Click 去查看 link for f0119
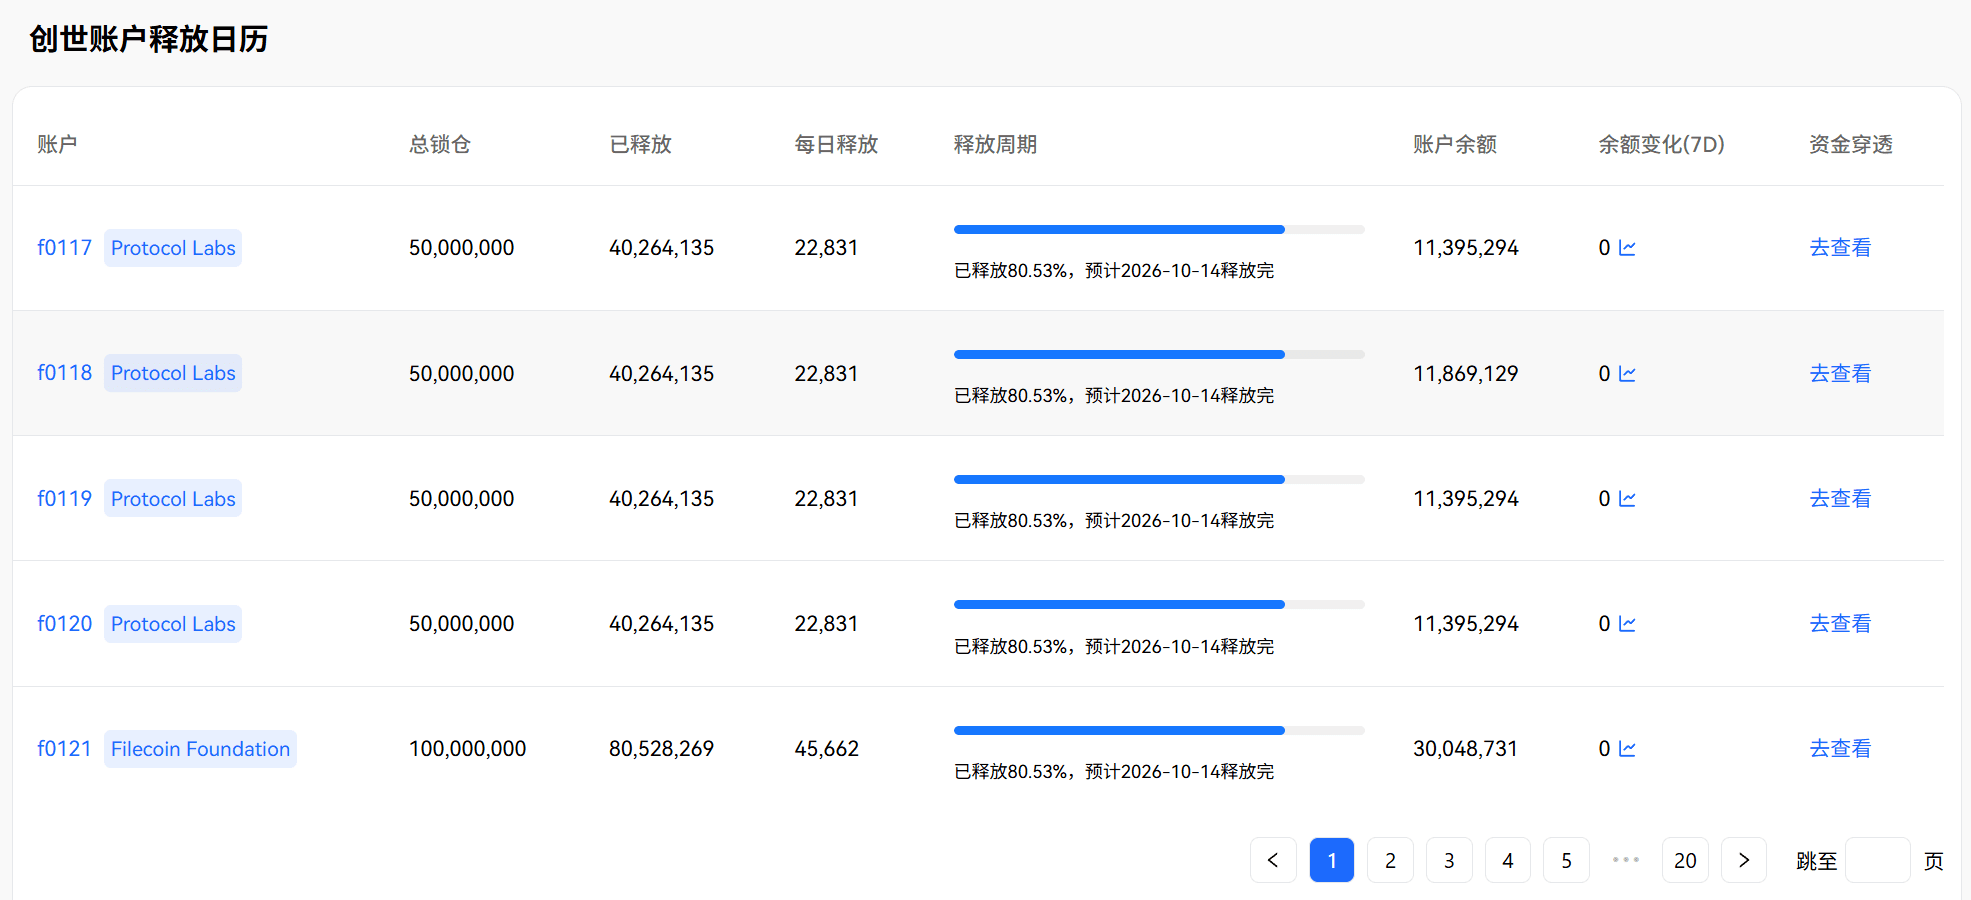The width and height of the screenshot is (1971, 900). (x=1840, y=499)
